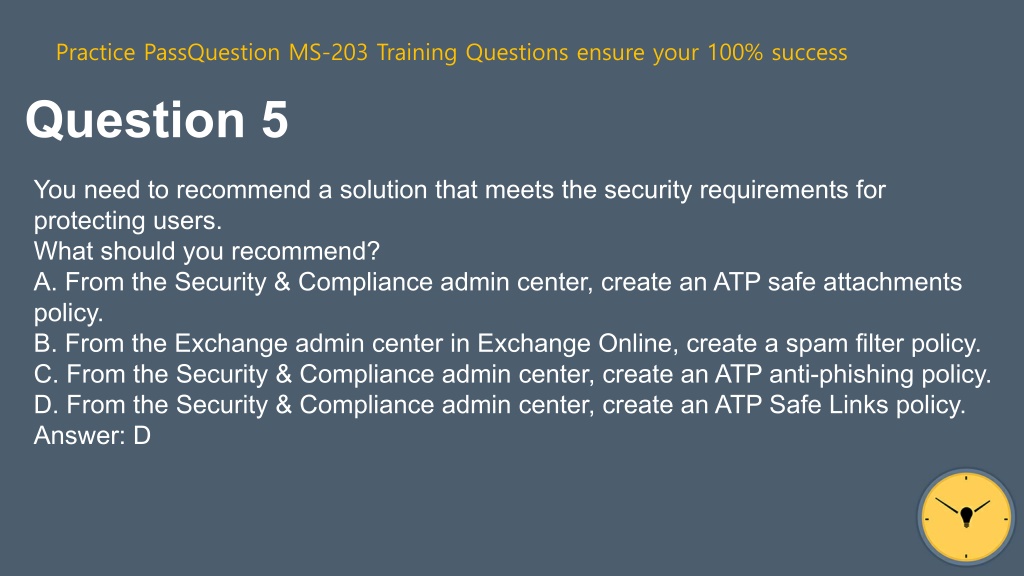Click 'MS-203' in the yellow header
Viewport: 1024px width, 576px height.
(328, 52)
